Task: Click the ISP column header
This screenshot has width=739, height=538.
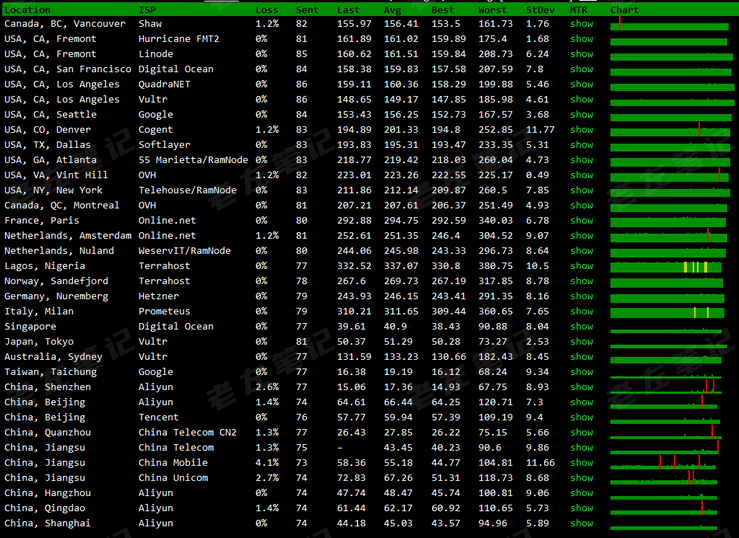Action: (x=147, y=10)
